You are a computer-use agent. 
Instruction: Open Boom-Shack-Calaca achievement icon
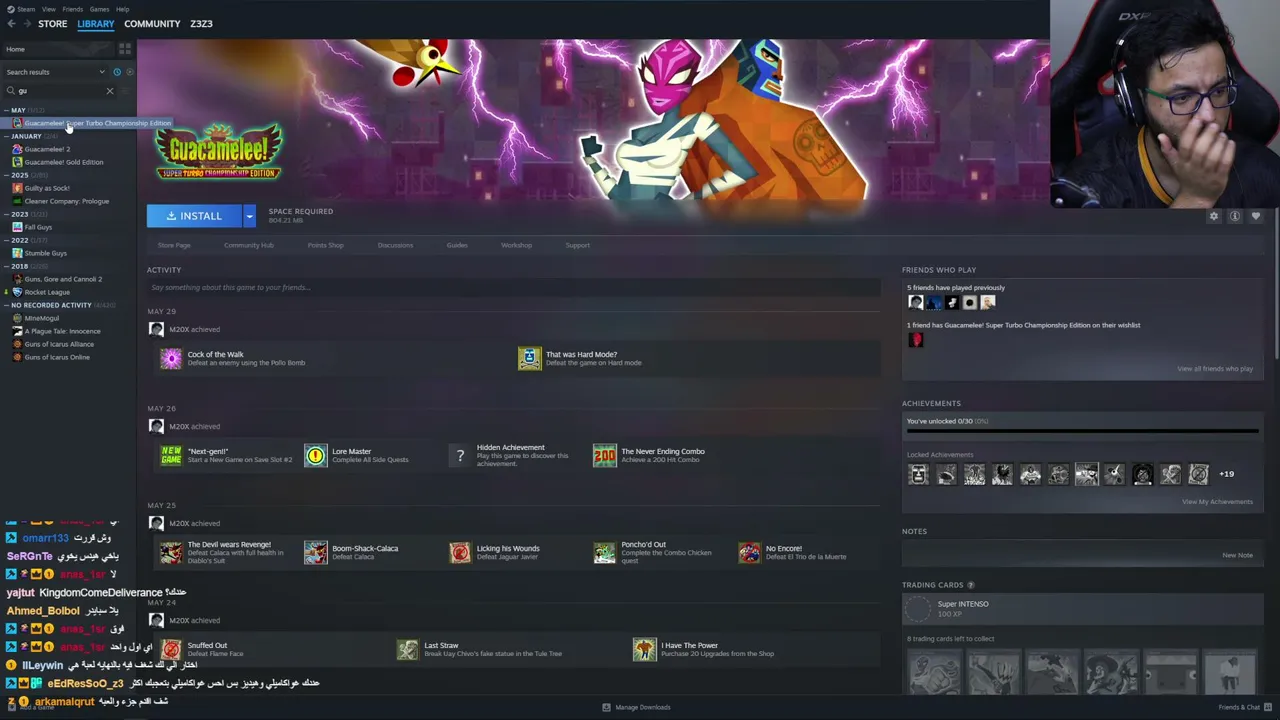coord(315,552)
